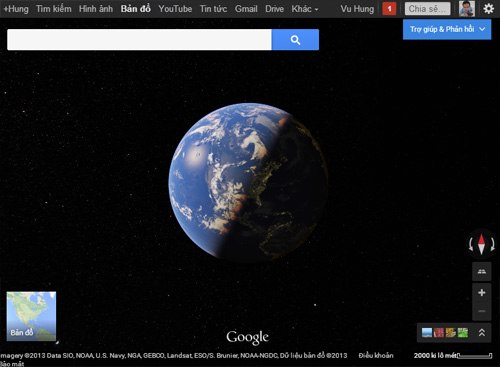Open Trợ giúp & Phản hồi dropdown
Viewport: 500px width, 367px height.
coord(447,29)
